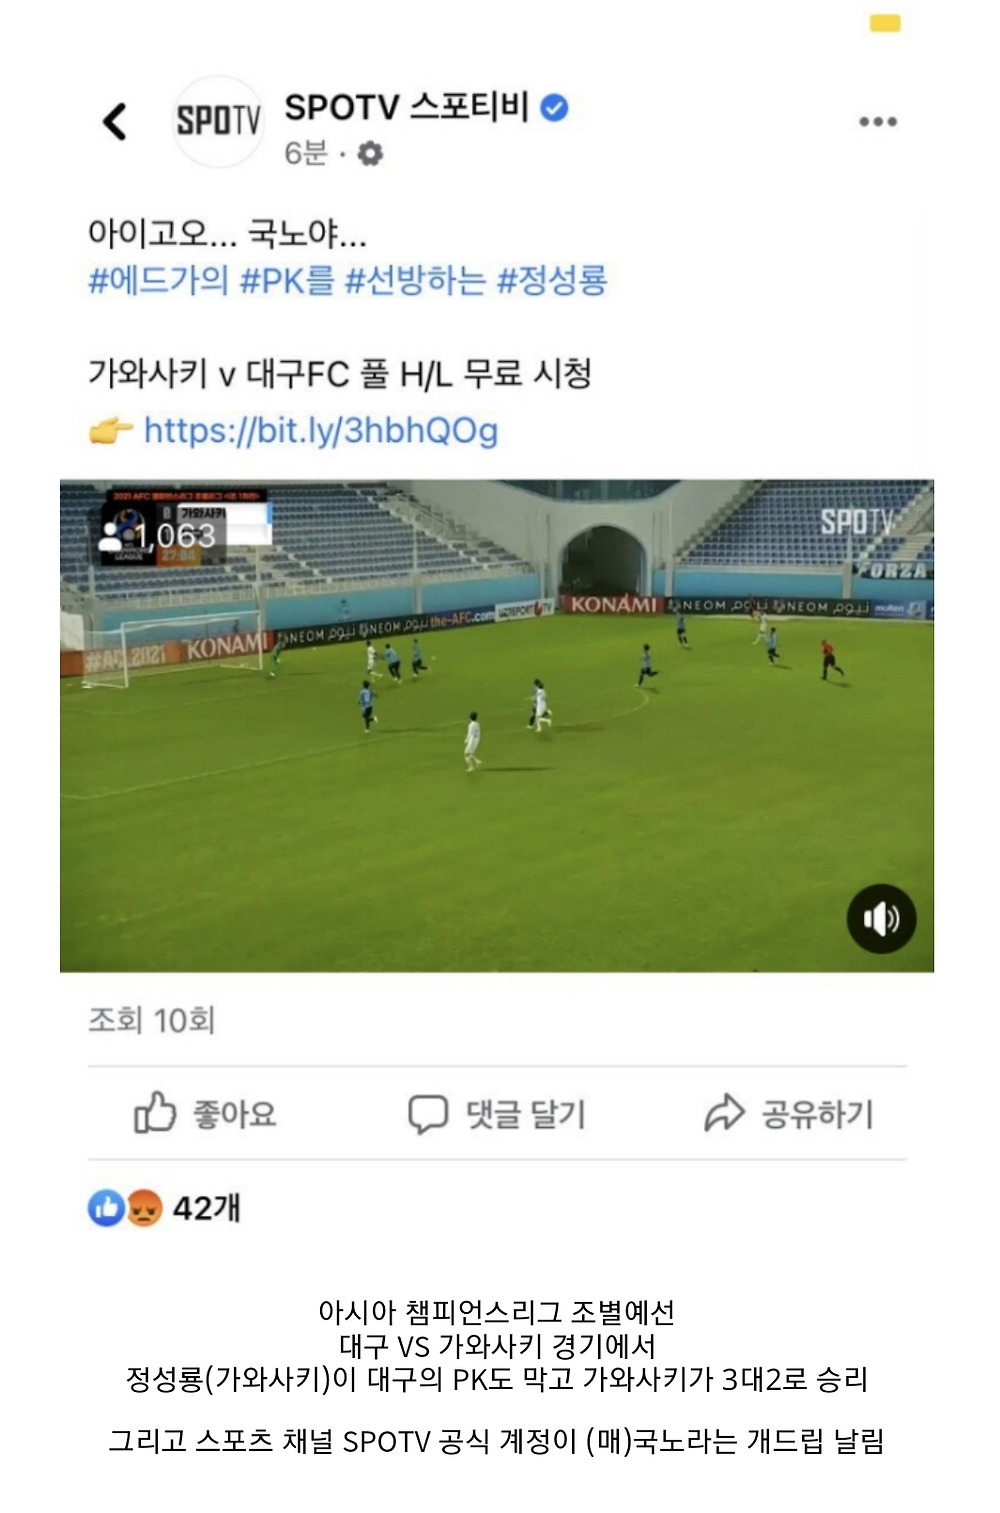Open the #정성룡 hashtag
This screenshot has width=1000, height=1513.
(552, 281)
